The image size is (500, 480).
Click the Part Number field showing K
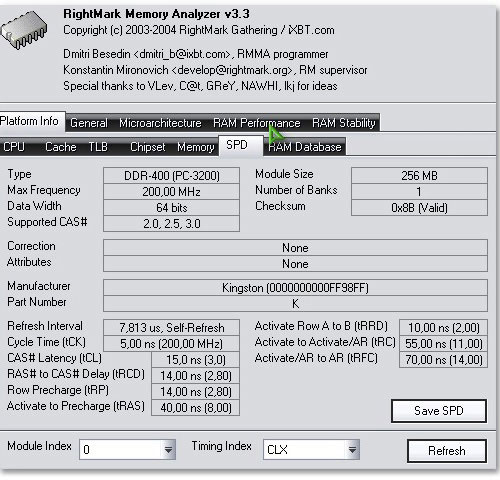coord(295,303)
